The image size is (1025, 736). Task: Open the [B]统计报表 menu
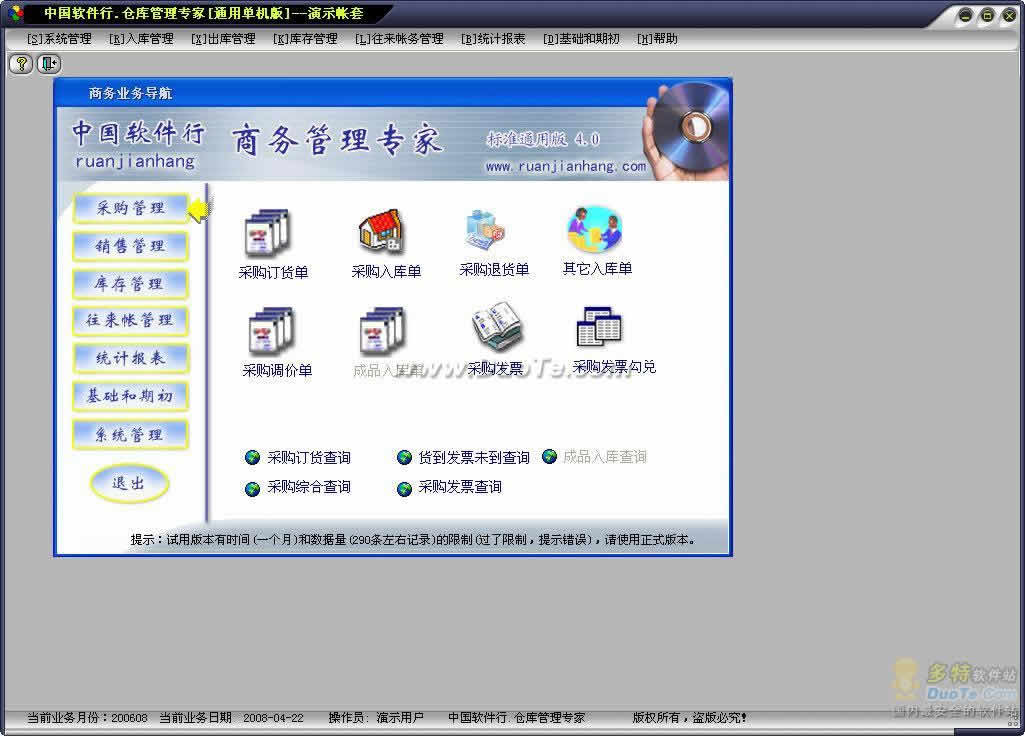click(493, 39)
